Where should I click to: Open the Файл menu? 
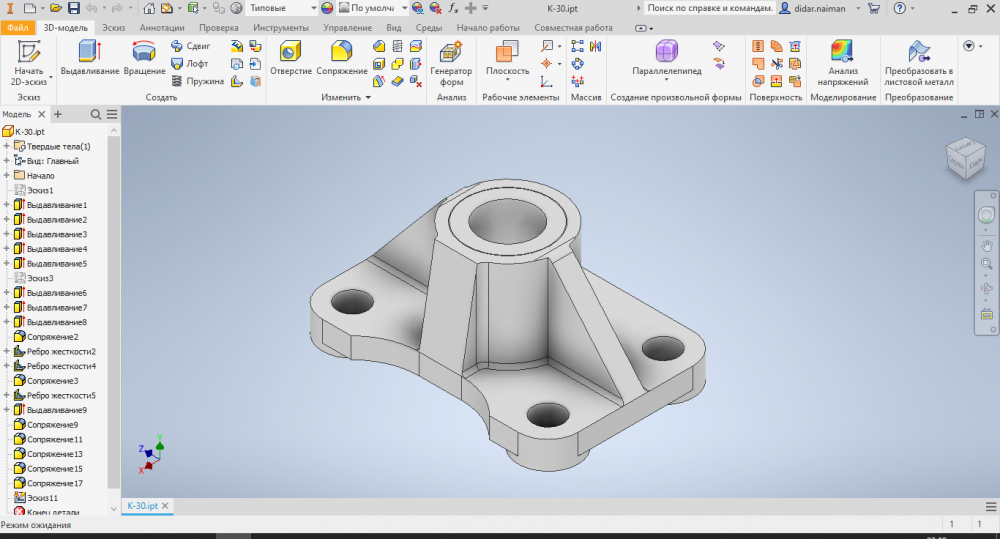(18, 28)
